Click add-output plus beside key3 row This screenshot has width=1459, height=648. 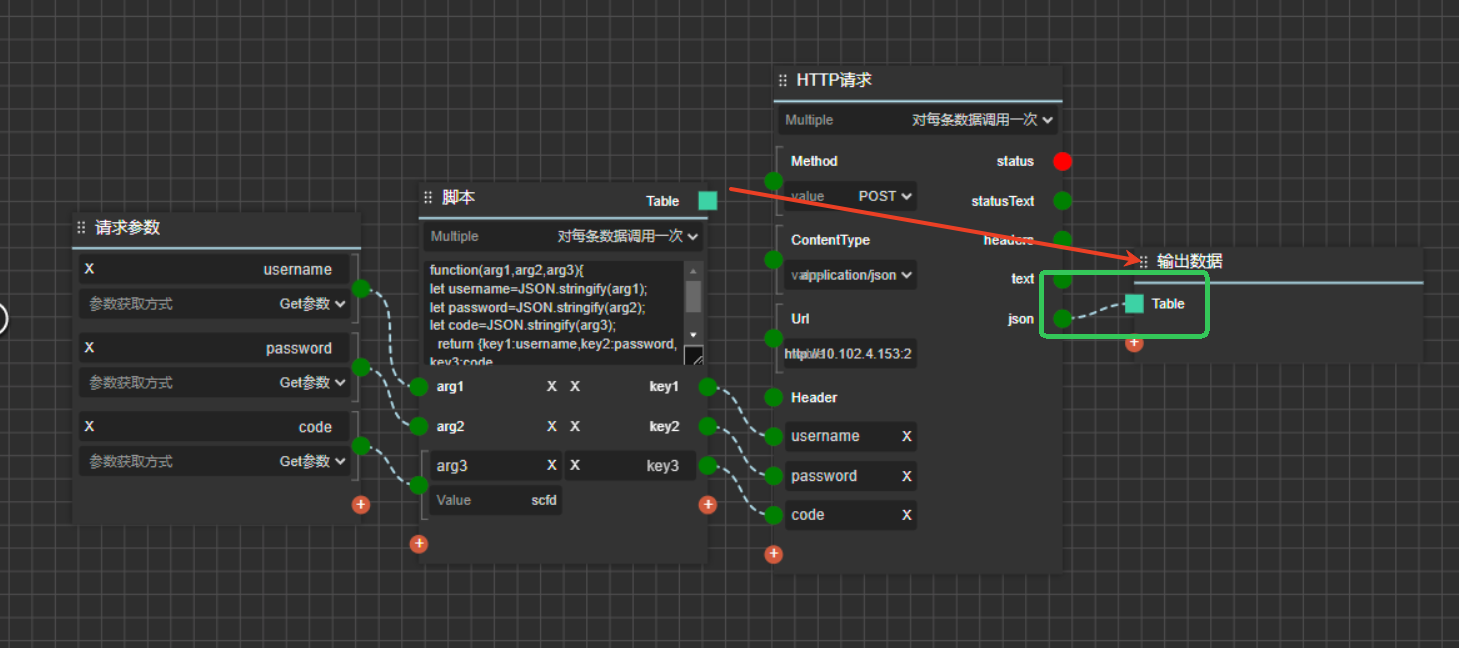click(708, 505)
